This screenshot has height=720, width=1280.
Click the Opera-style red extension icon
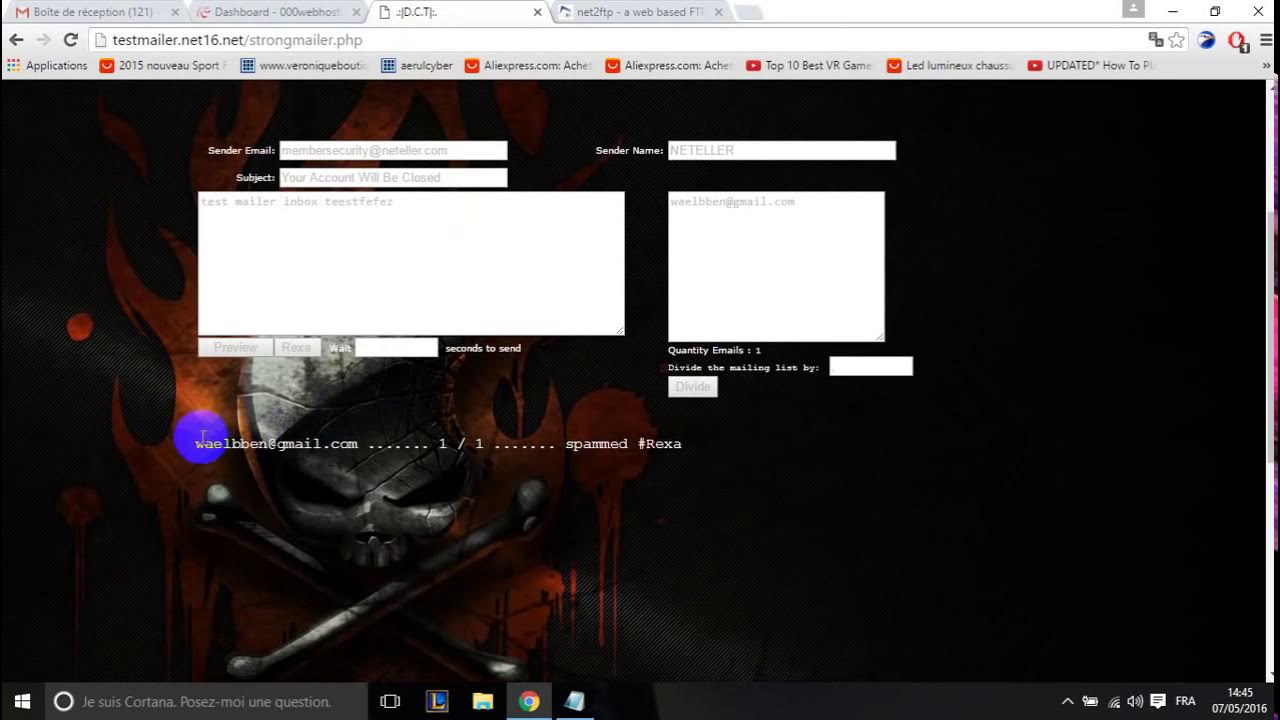pyautogui.click(x=1237, y=40)
